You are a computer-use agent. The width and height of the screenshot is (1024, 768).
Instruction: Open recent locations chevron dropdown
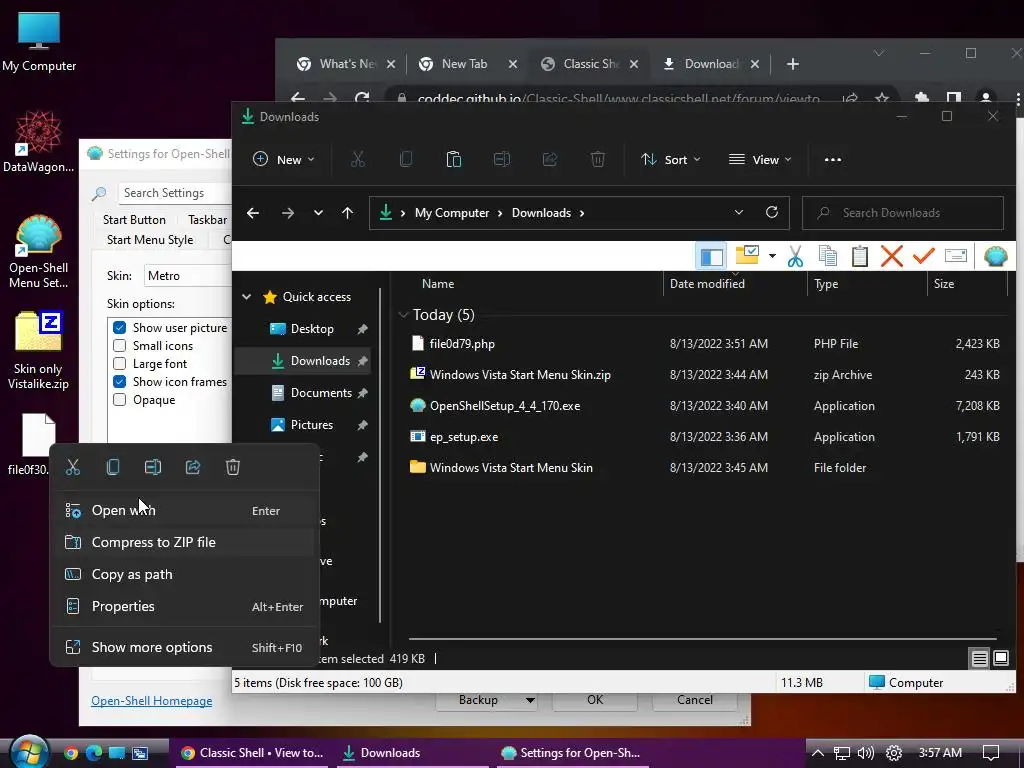coord(318,213)
